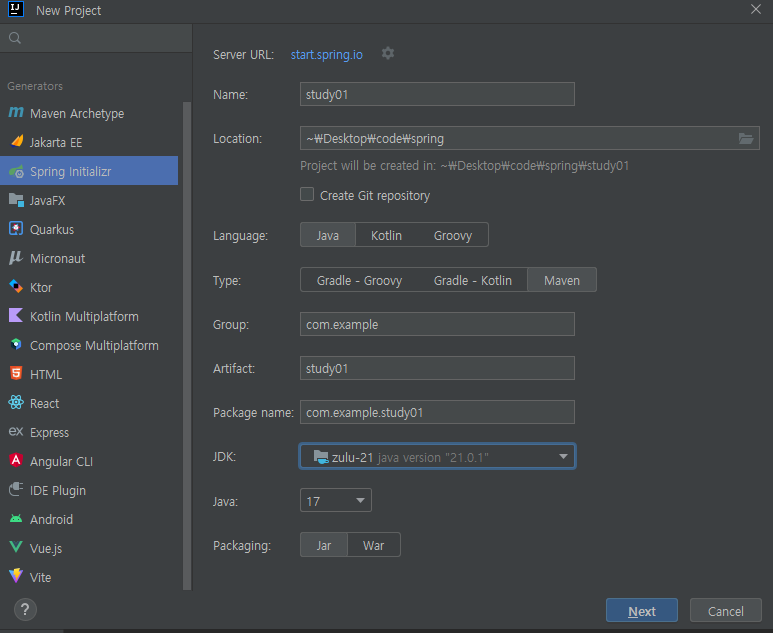Close the New Project dialog
This screenshot has height=633, width=773.
(x=756, y=9)
